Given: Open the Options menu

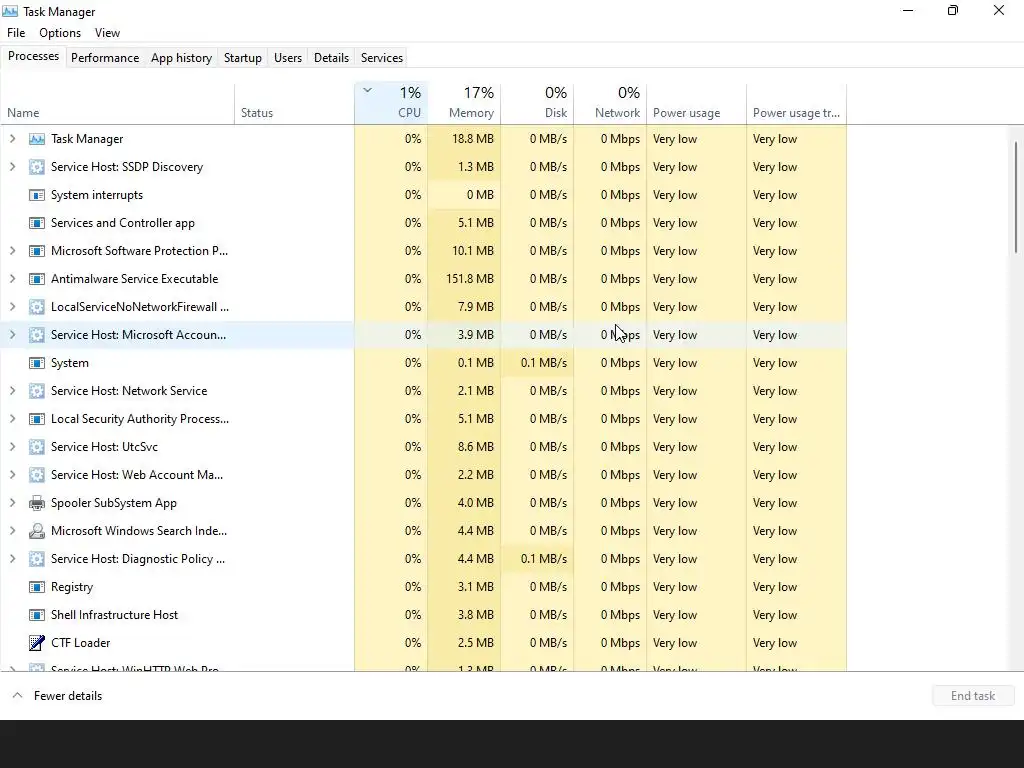Looking at the screenshot, I should tap(60, 33).
